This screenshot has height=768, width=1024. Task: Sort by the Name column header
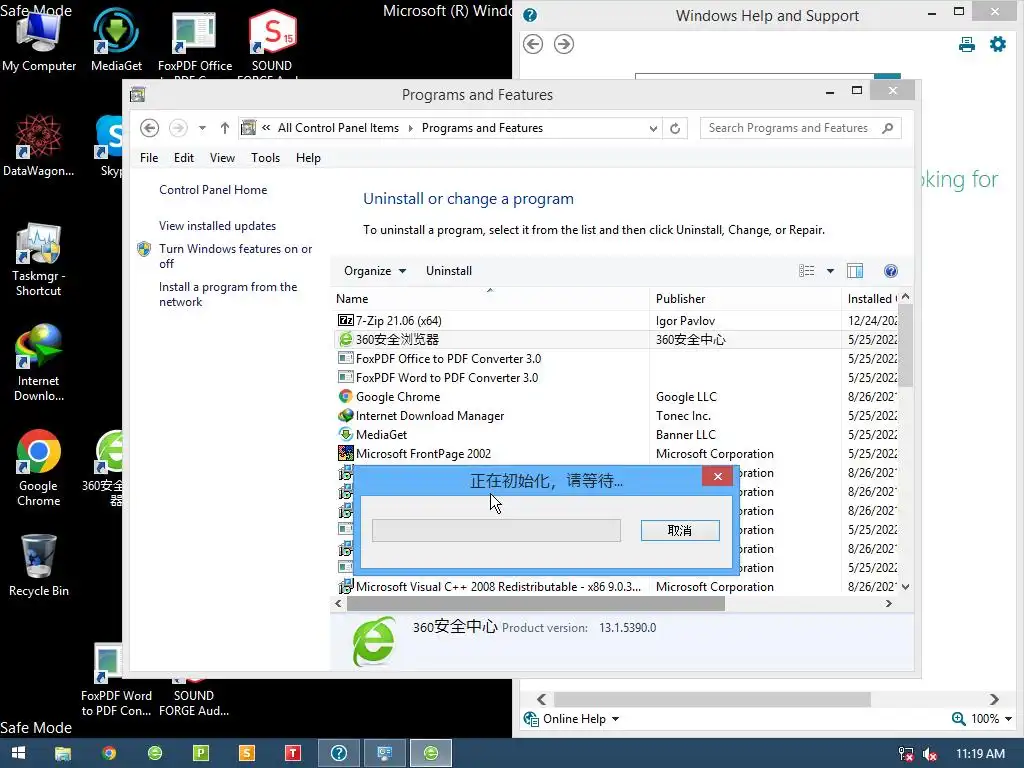click(x=490, y=298)
